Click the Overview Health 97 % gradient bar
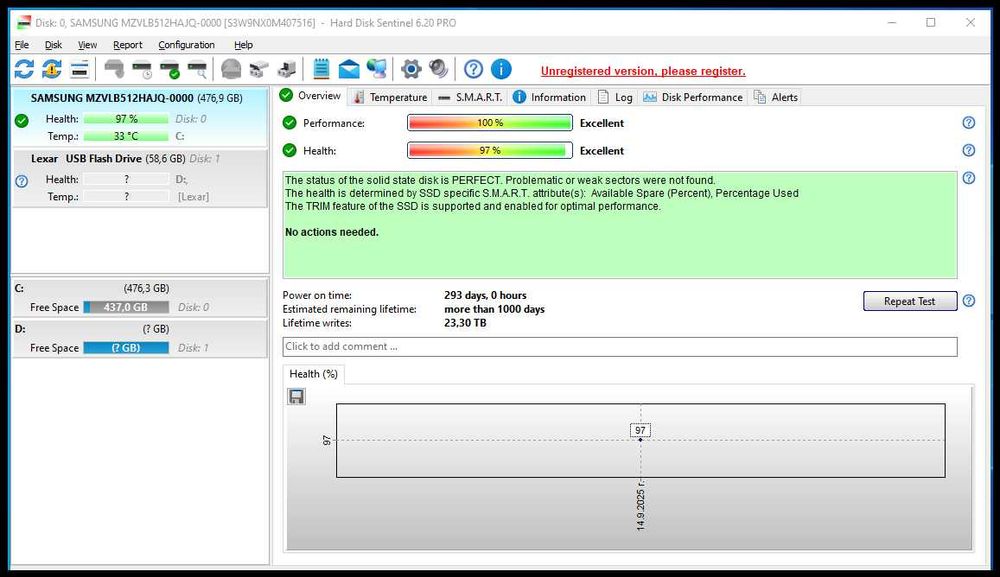The width and height of the screenshot is (1000, 577). point(490,150)
